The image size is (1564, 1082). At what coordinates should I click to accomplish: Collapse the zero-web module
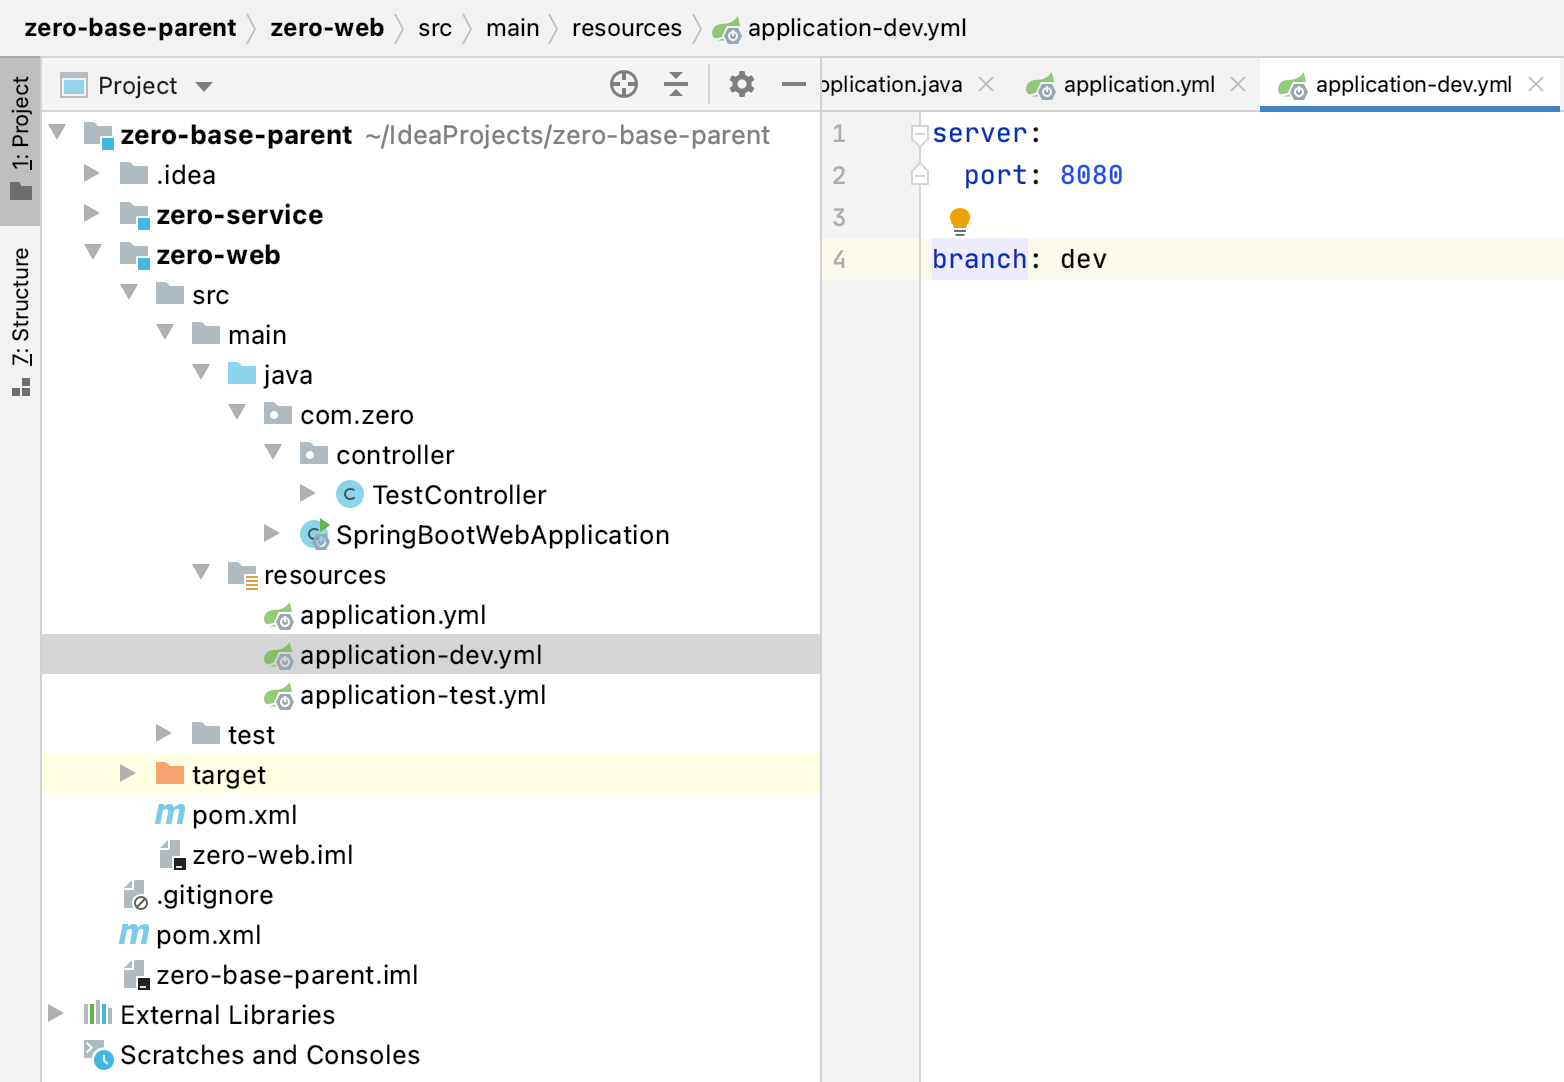[x=93, y=252]
